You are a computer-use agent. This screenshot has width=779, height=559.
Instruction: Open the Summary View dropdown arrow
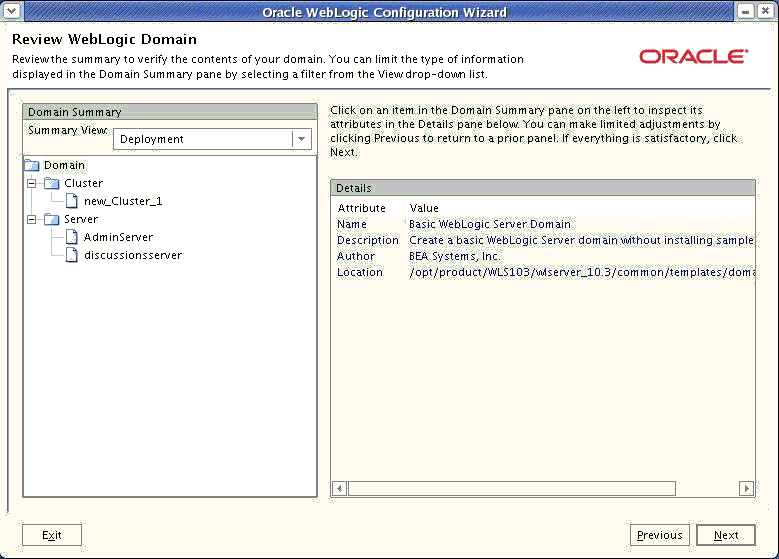tap(302, 139)
